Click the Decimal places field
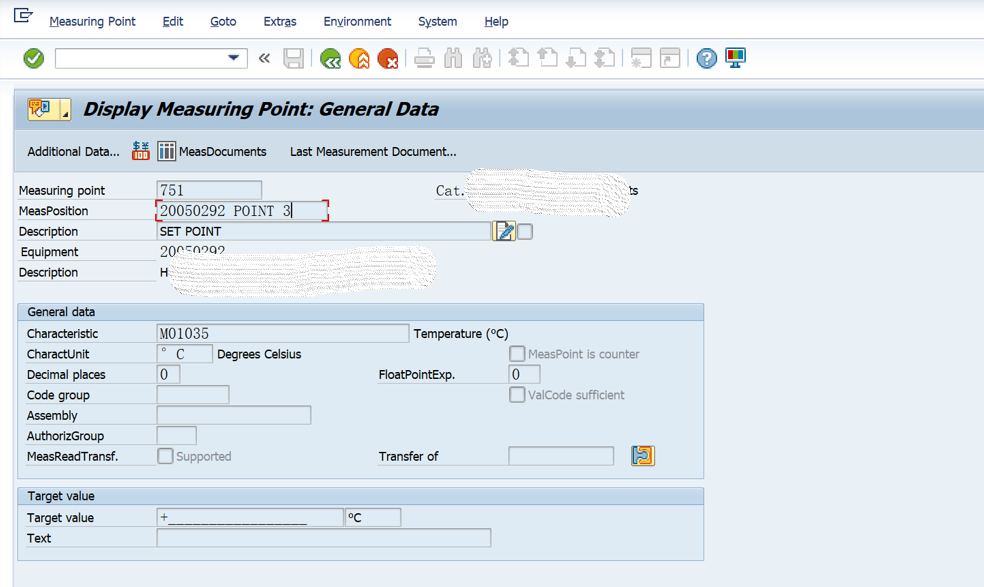This screenshot has height=587, width=984. point(168,374)
